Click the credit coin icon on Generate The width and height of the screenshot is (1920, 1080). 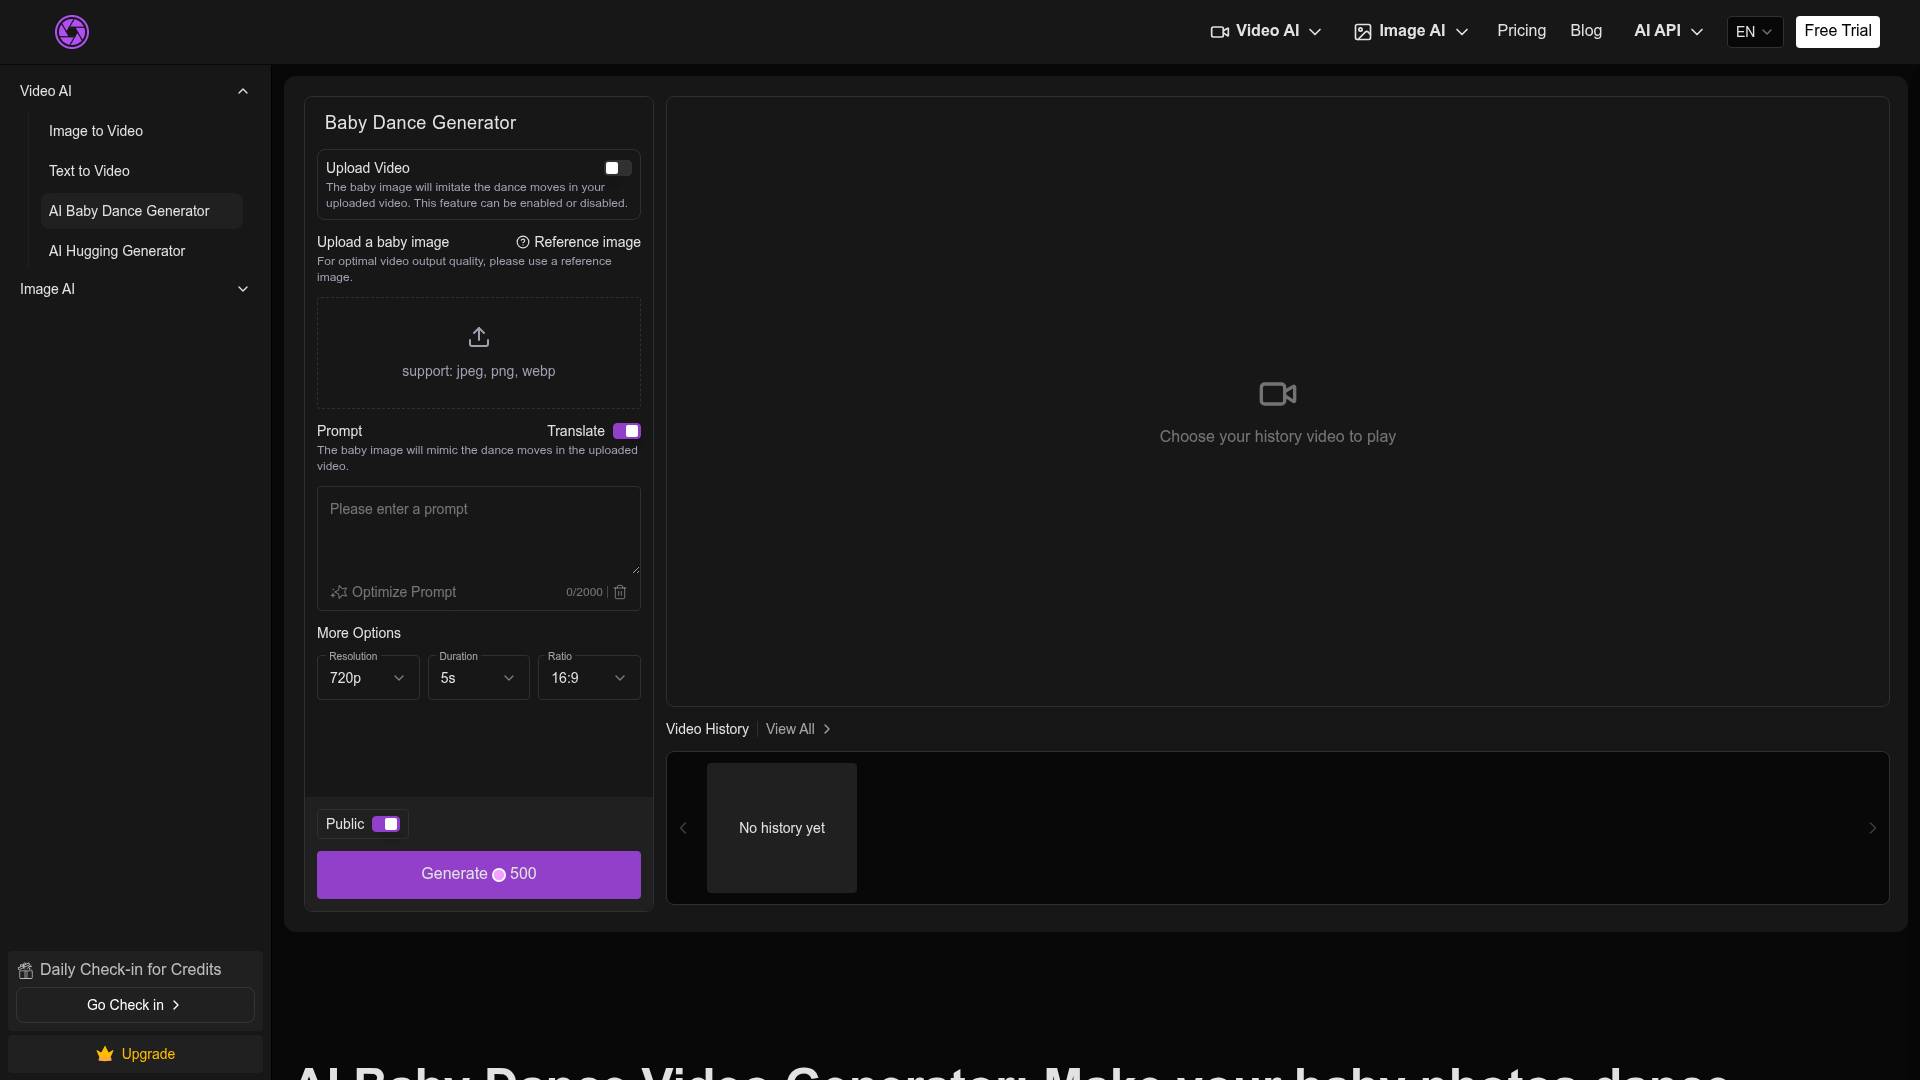(499, 875)
